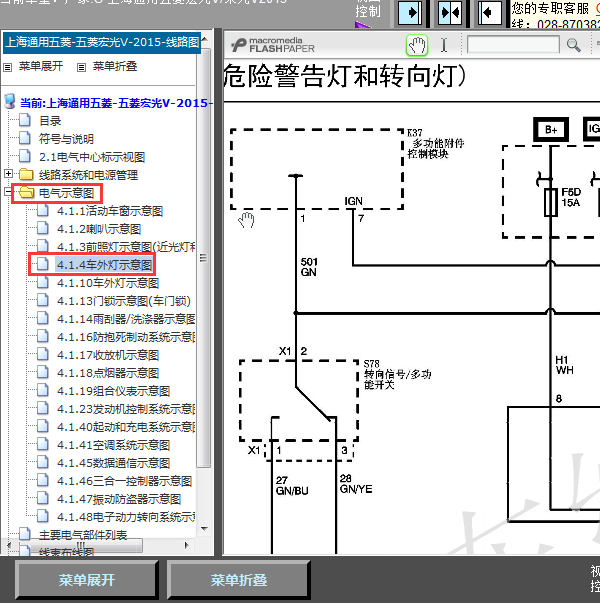Screen dimensions: 600x603
Task: Click page icon beside 4.1.17收放机示意图
Action: click(43, 354)
